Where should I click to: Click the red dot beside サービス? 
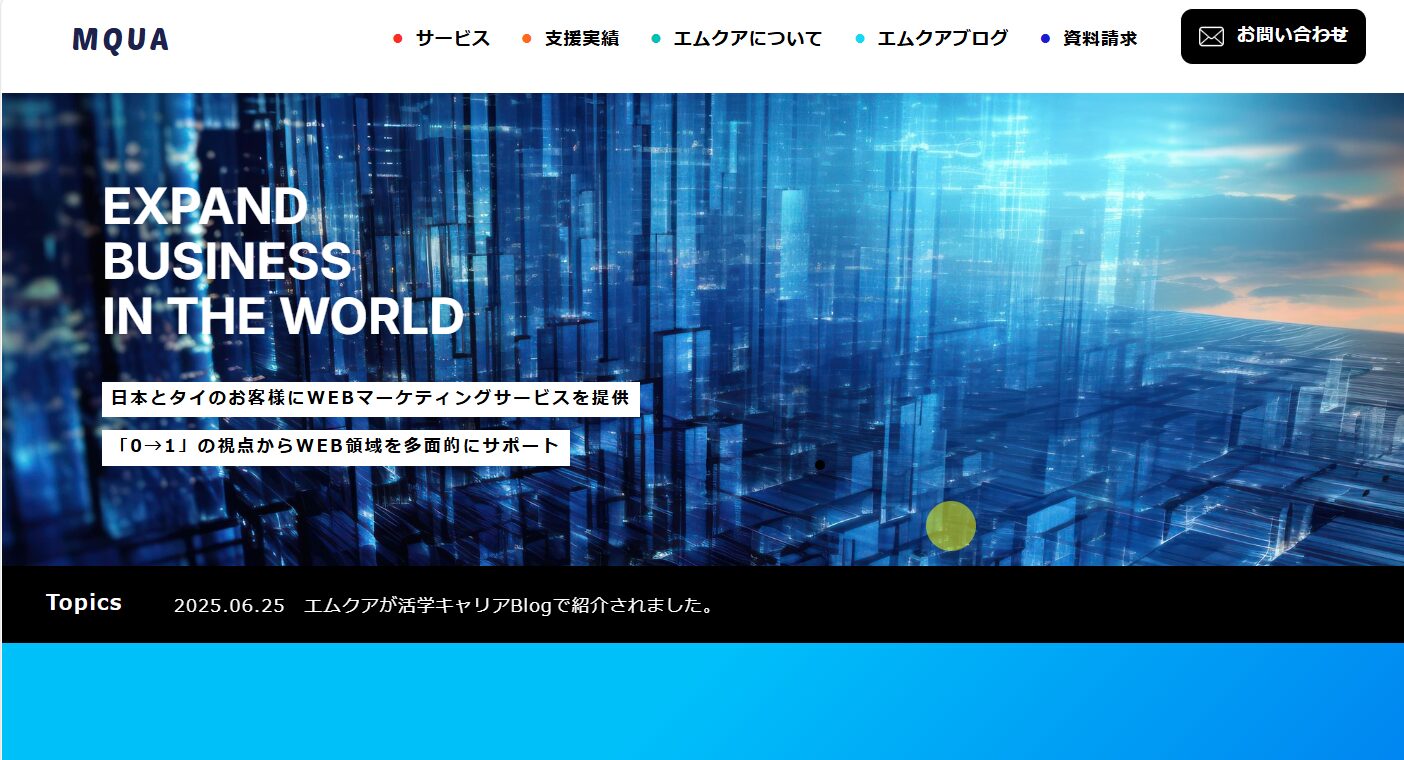(398, 39)
